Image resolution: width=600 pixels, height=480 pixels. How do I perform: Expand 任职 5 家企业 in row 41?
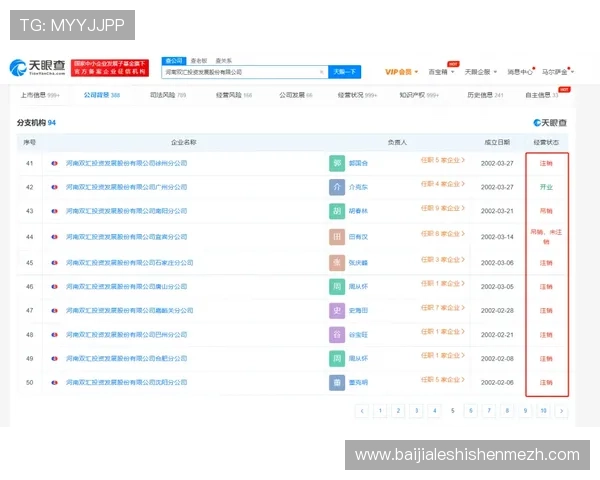(x=443, y=160)
